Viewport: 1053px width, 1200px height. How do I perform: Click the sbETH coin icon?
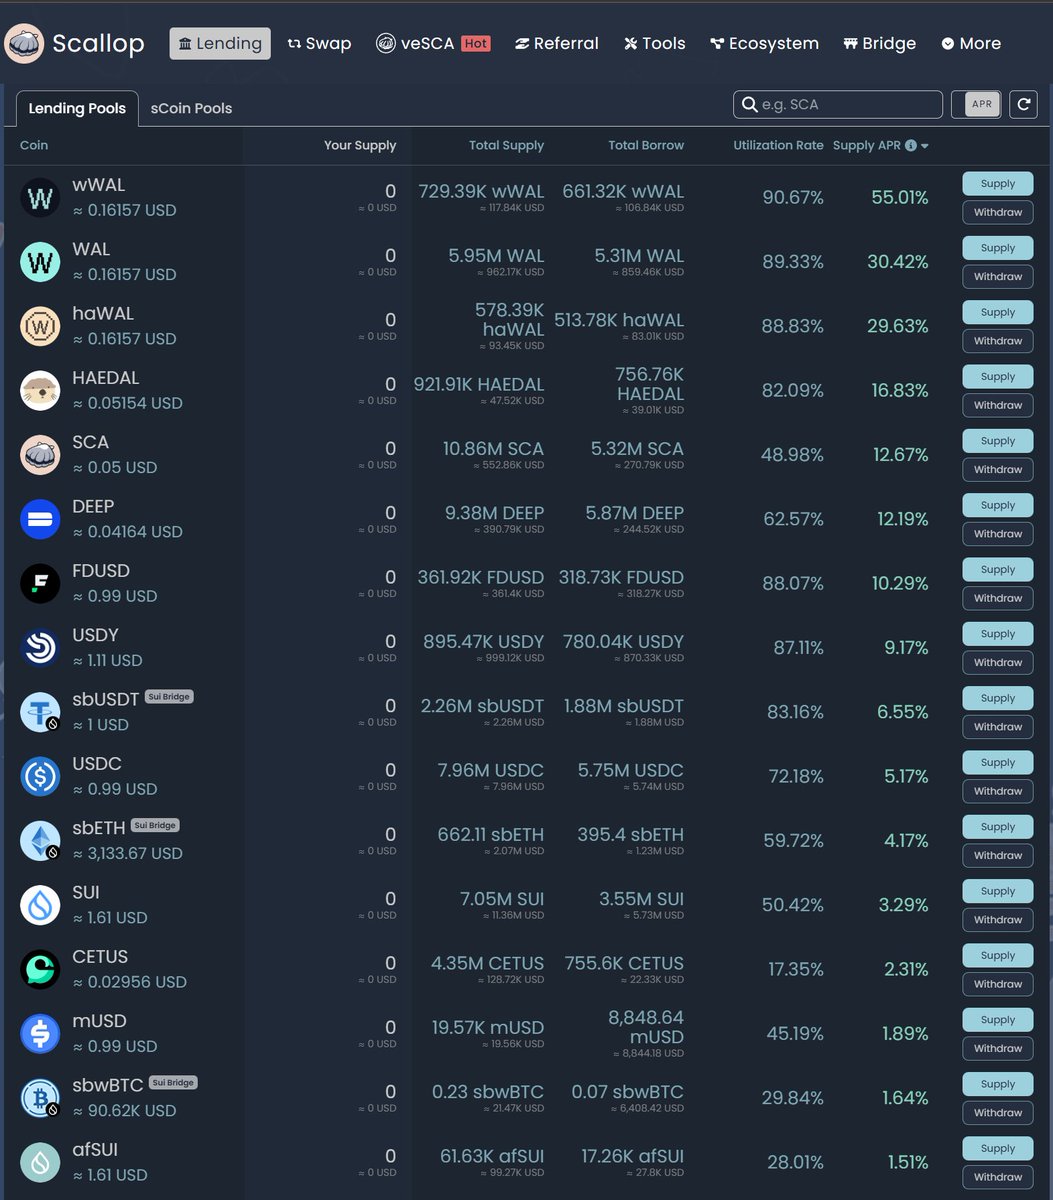[40, 841]
